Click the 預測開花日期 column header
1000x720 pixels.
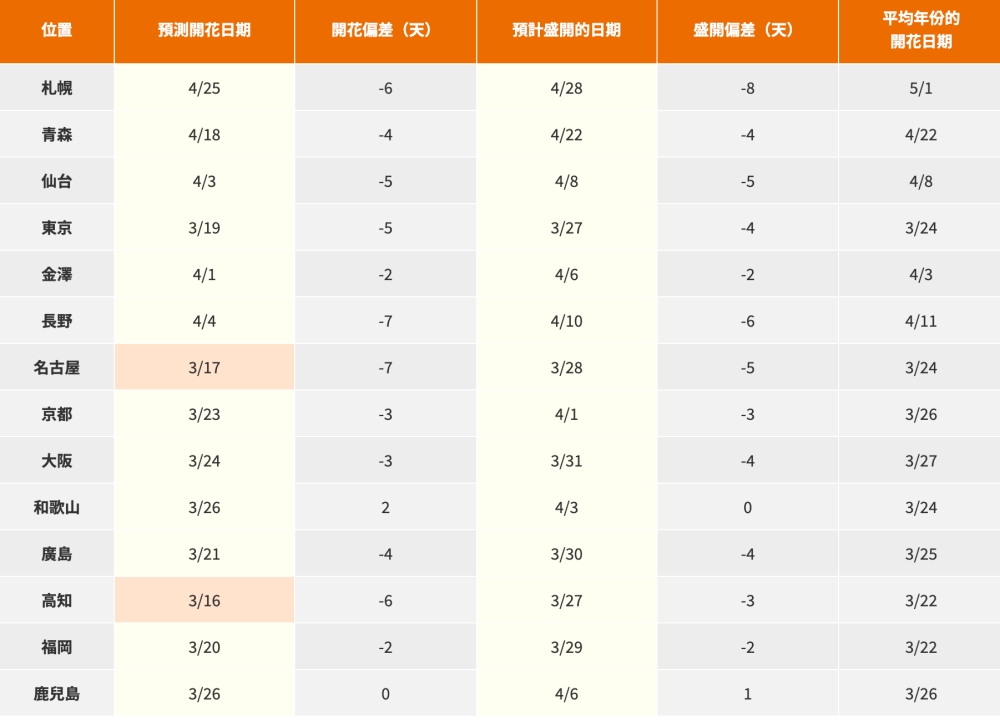point(204,31)
